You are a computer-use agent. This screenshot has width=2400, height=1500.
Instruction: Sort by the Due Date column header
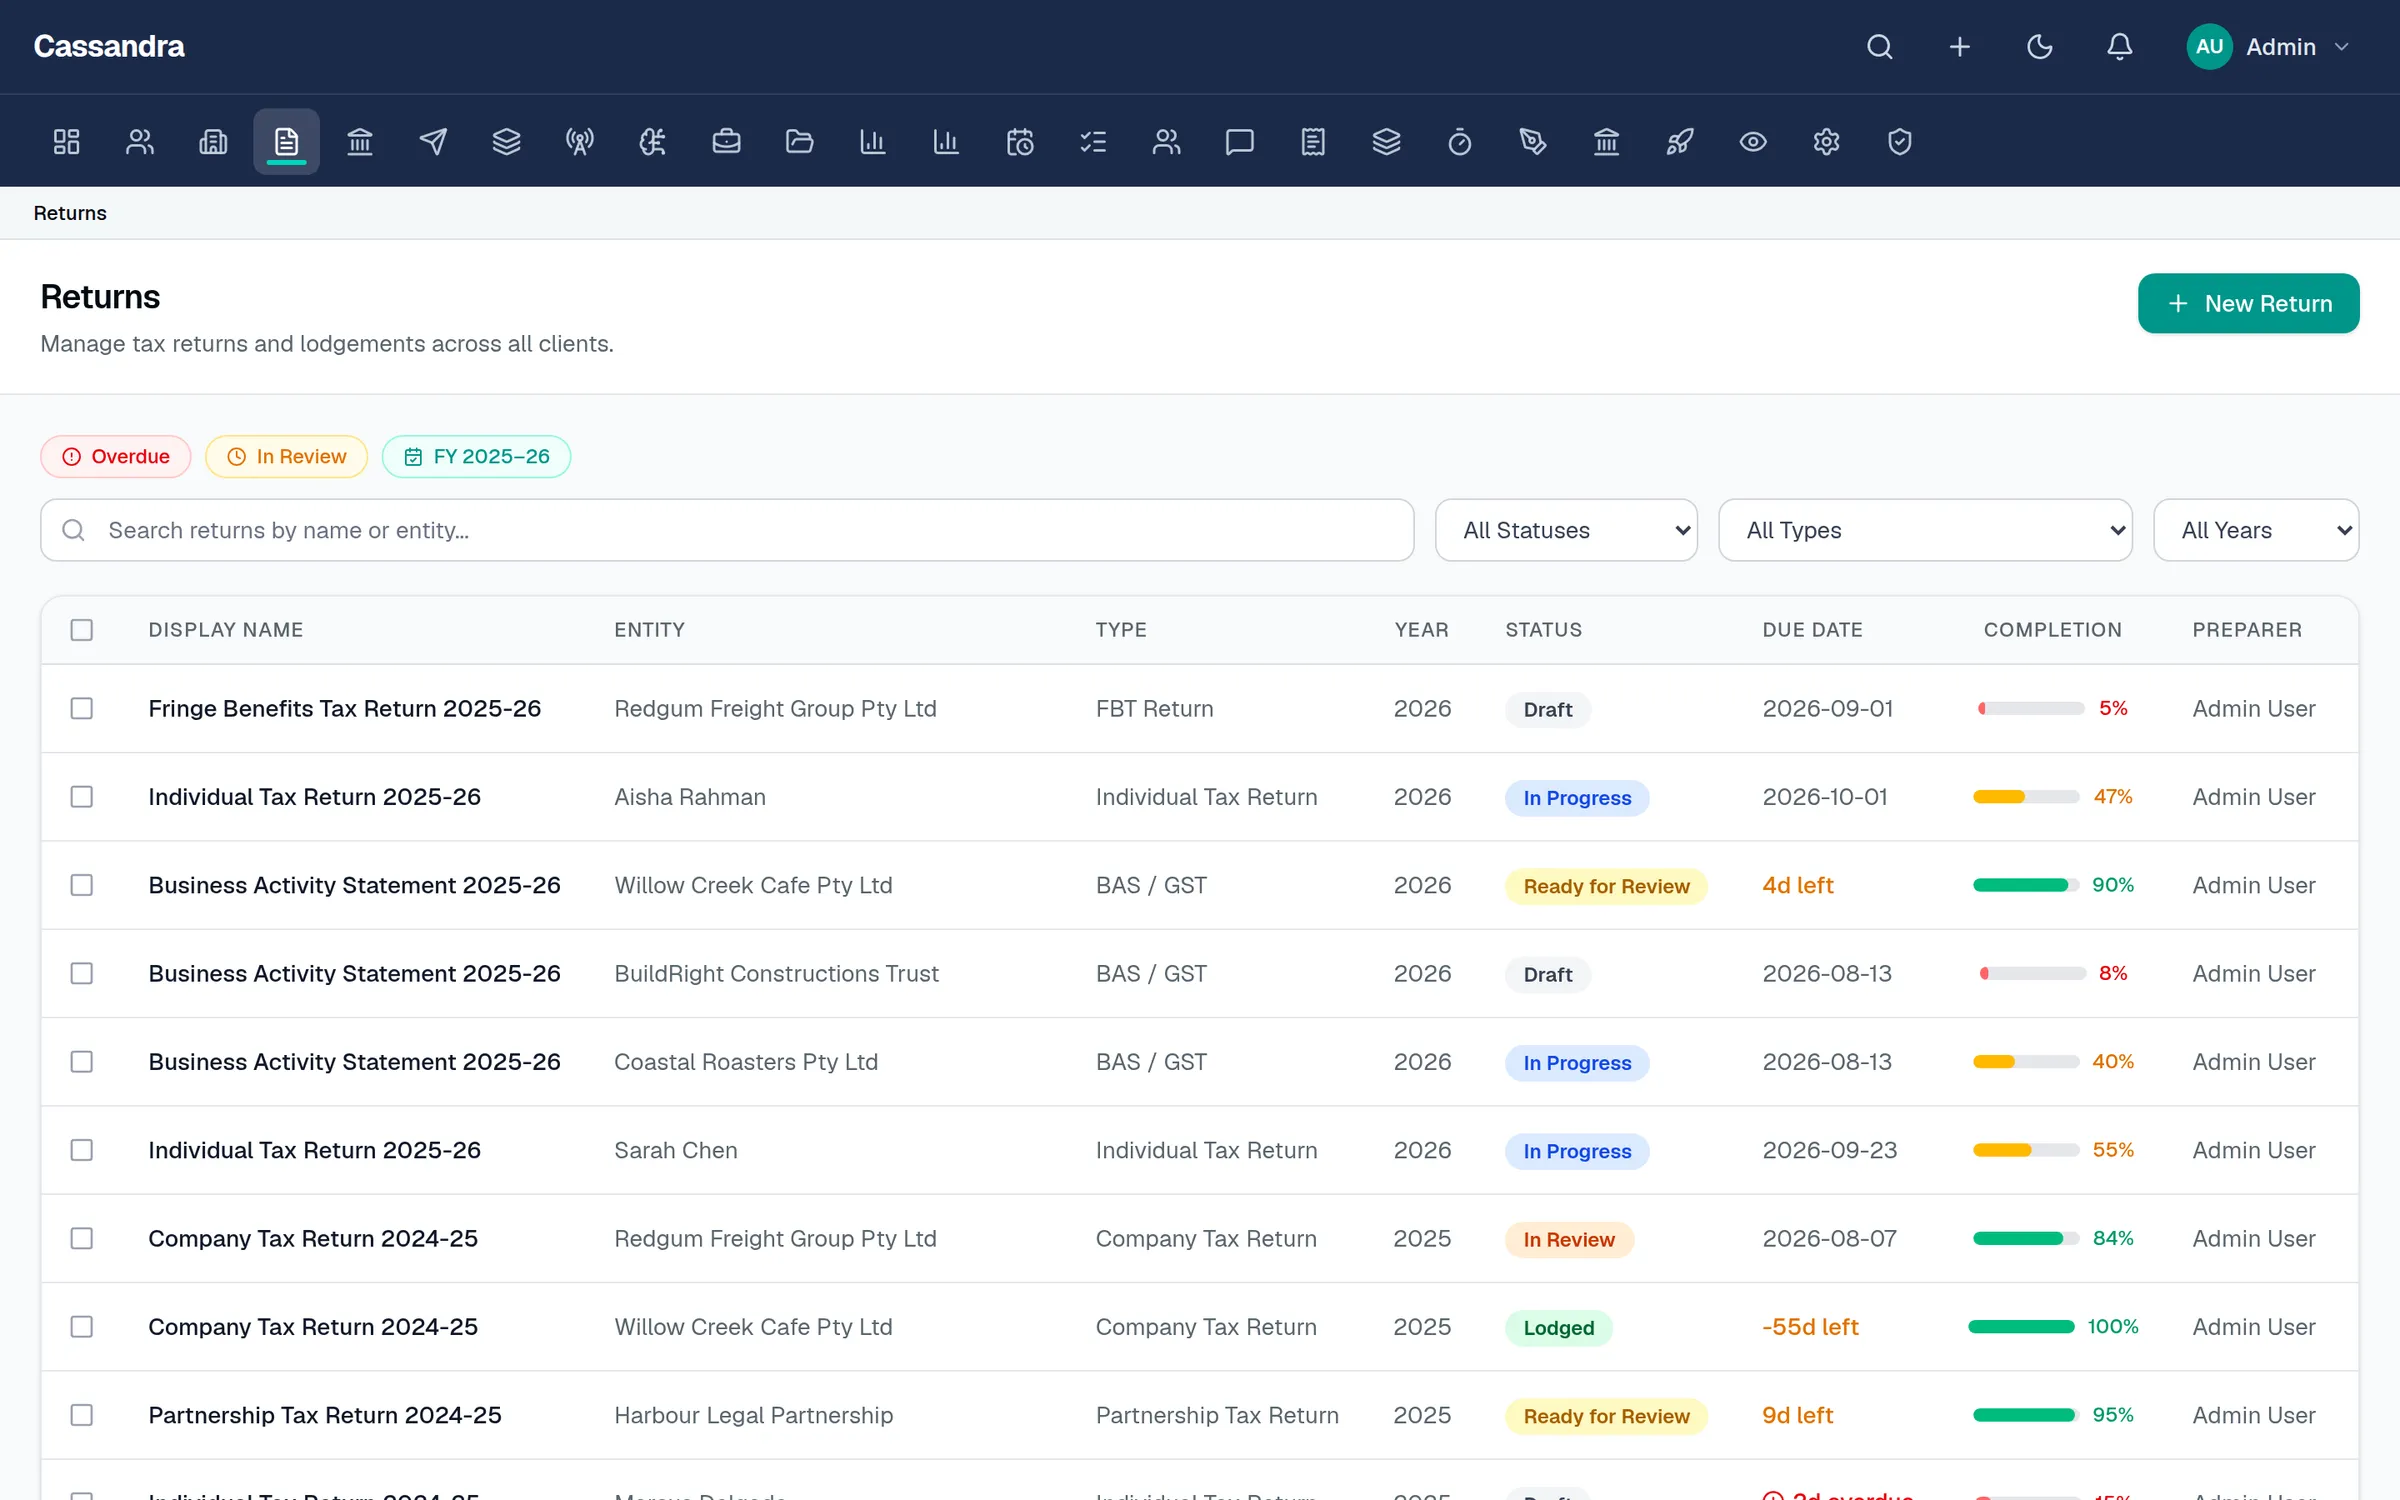tap(1812, 630)
